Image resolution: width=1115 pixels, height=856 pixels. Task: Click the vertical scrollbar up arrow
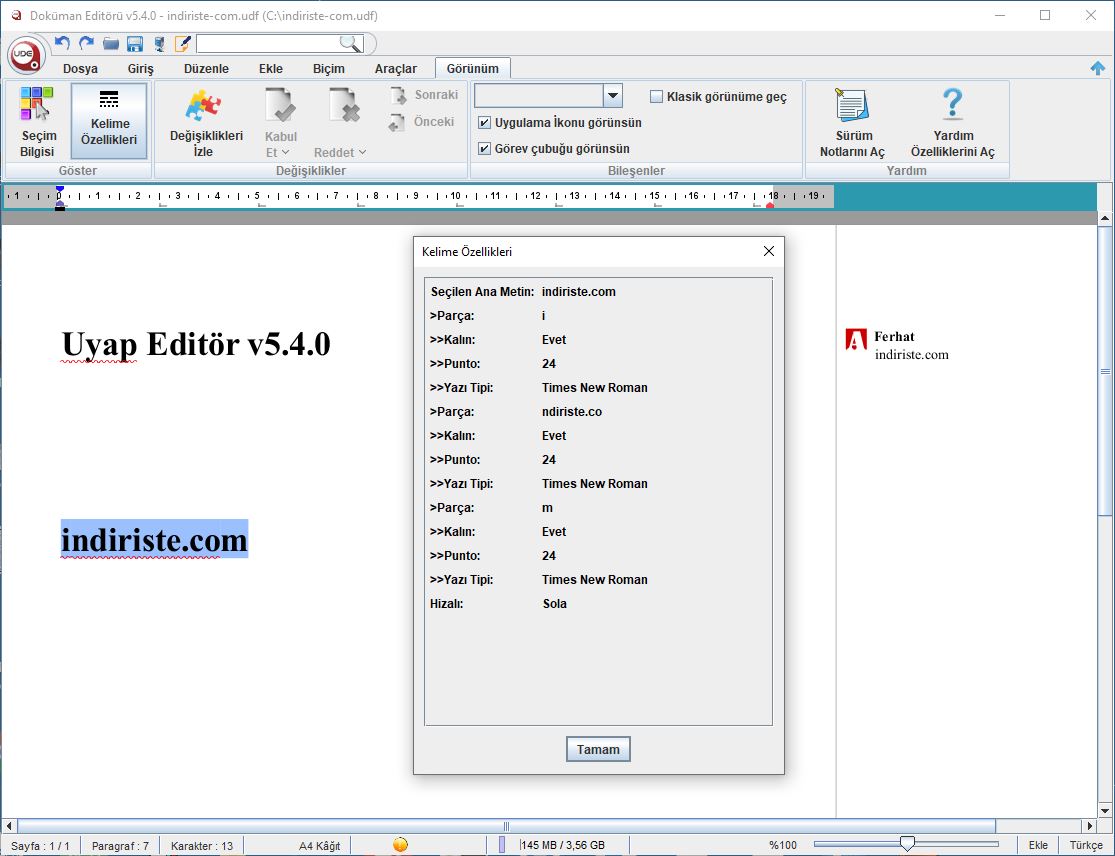1104,218
